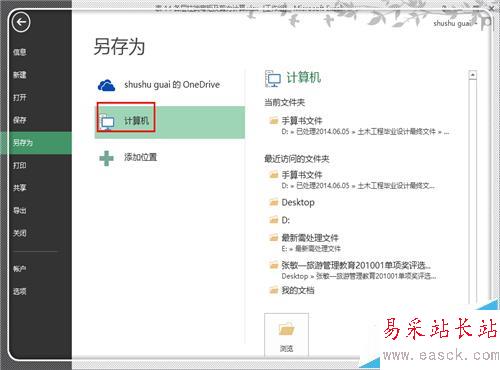Screen dimensions: 500x370
Task: Click the D: path under current folder 手算书文件
Action: pyautogui.click(x=365, y=132)
